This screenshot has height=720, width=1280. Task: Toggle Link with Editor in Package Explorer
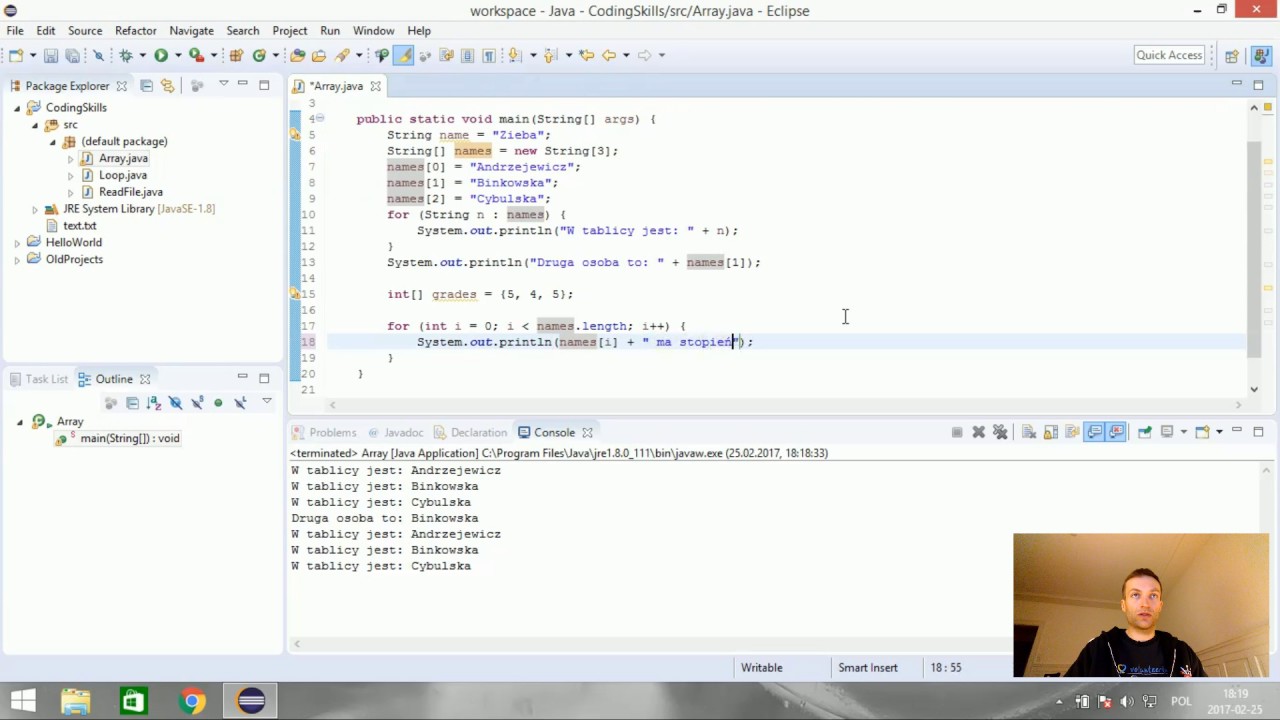pos(167,86)
